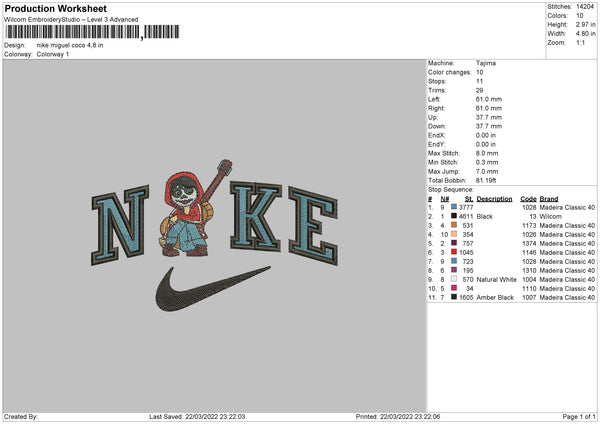This screenshot has height=424, width=600.
Task: Click the 'Amber Black' description
Action: pyautogui.click(x=495, y=297)
